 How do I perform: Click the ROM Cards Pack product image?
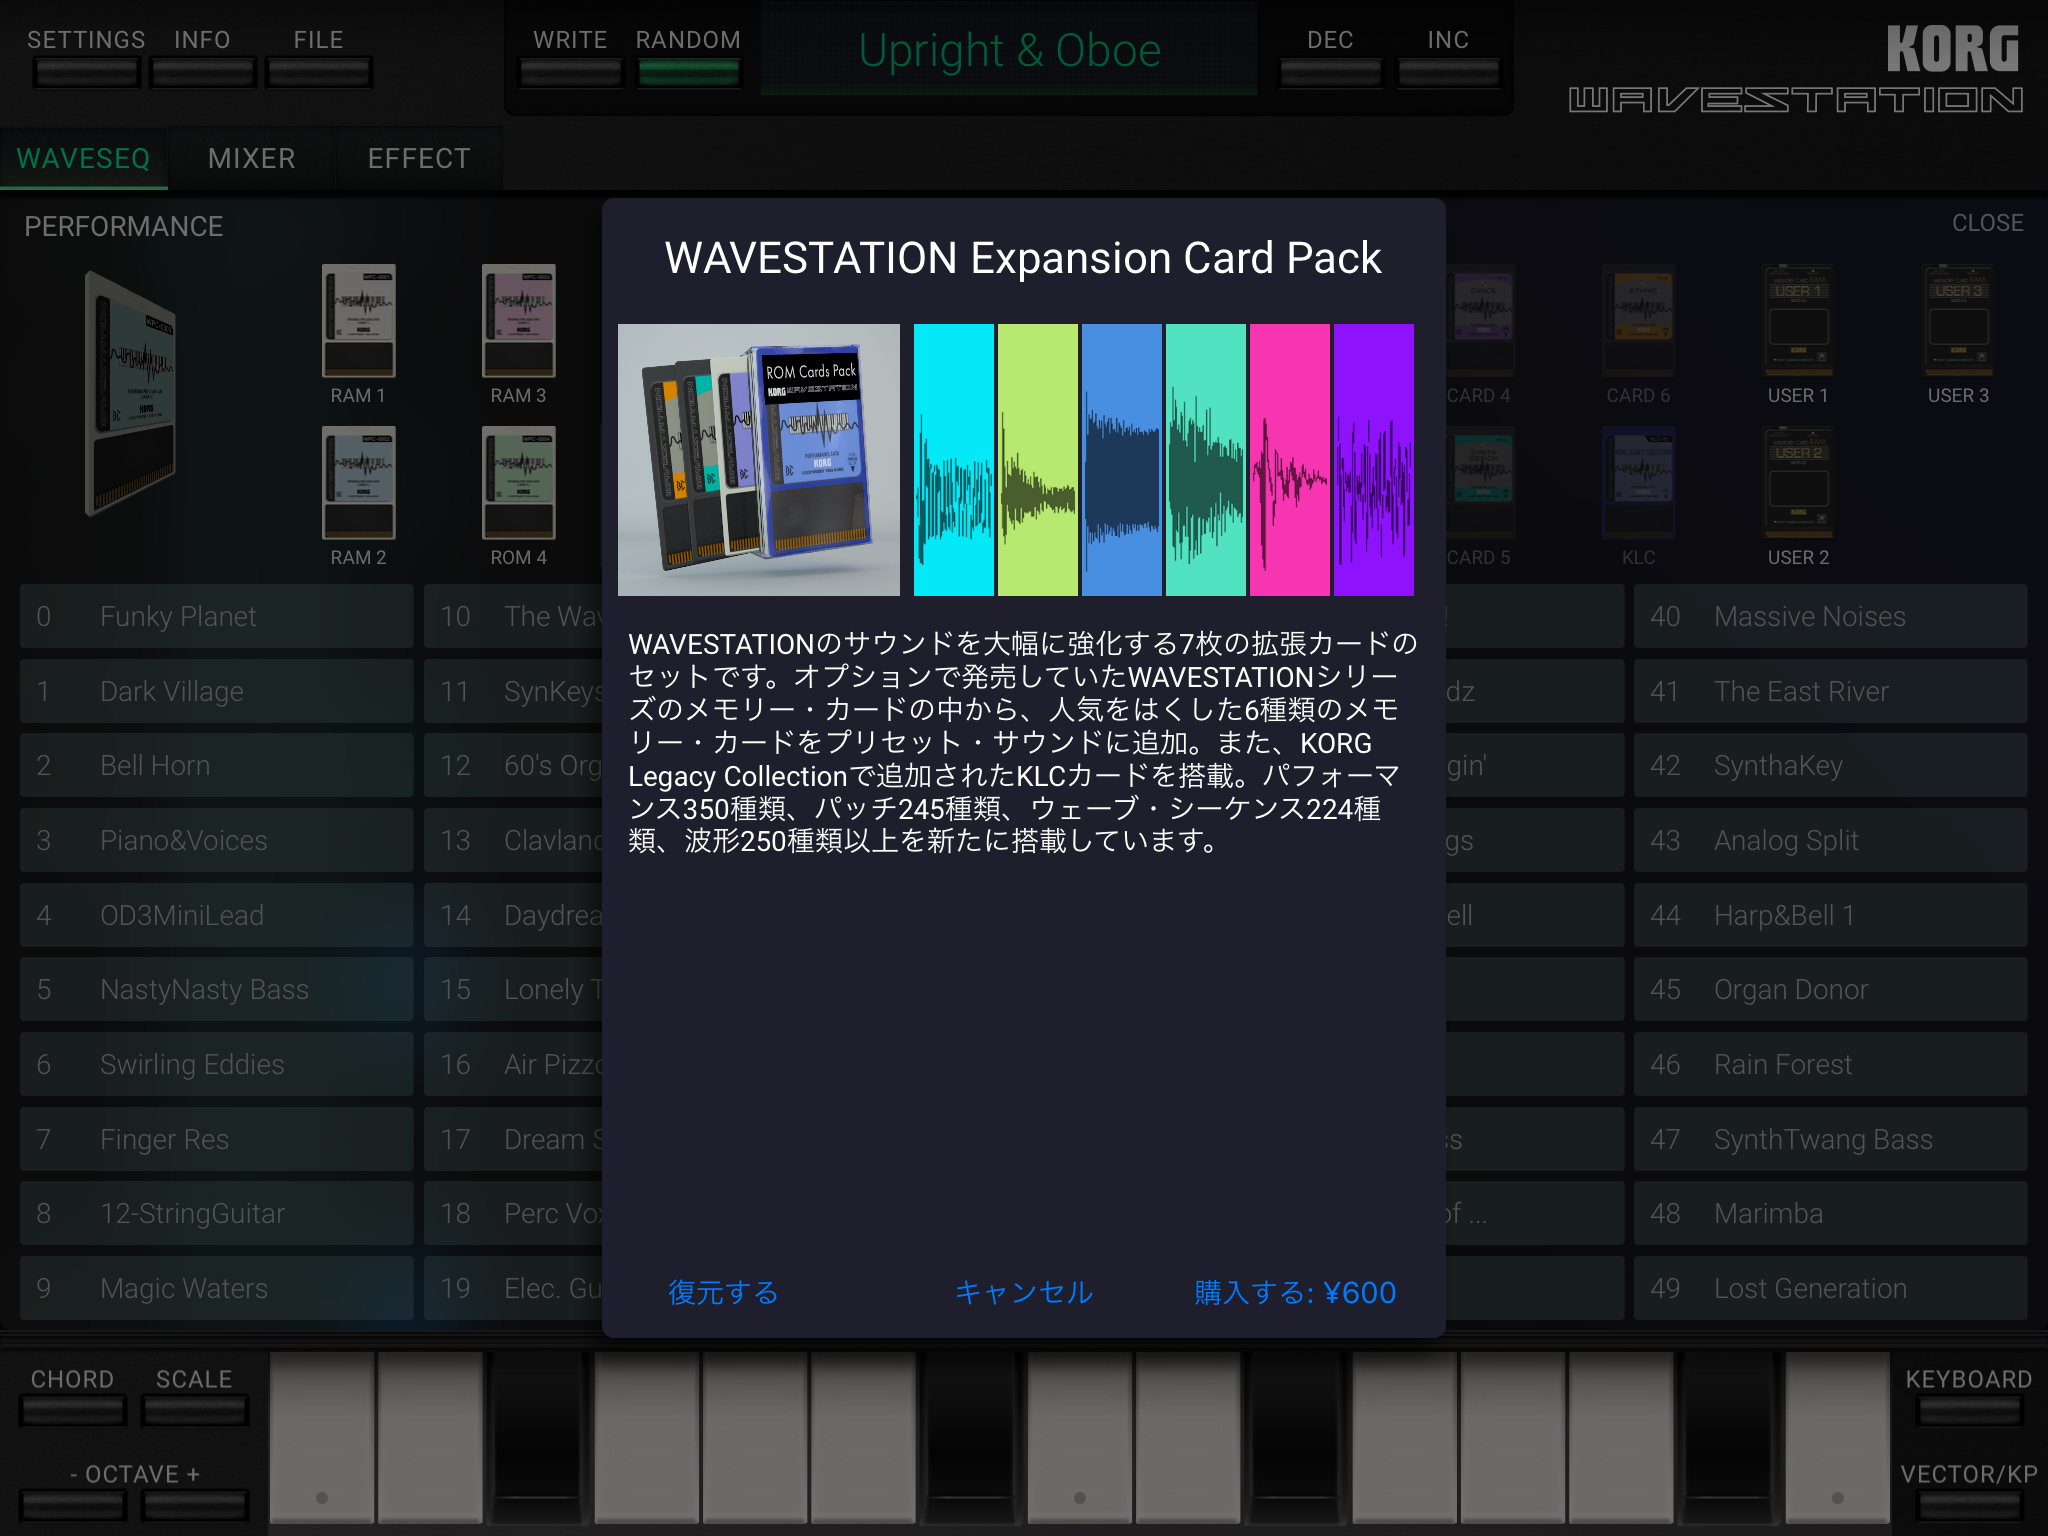(759, 460)
